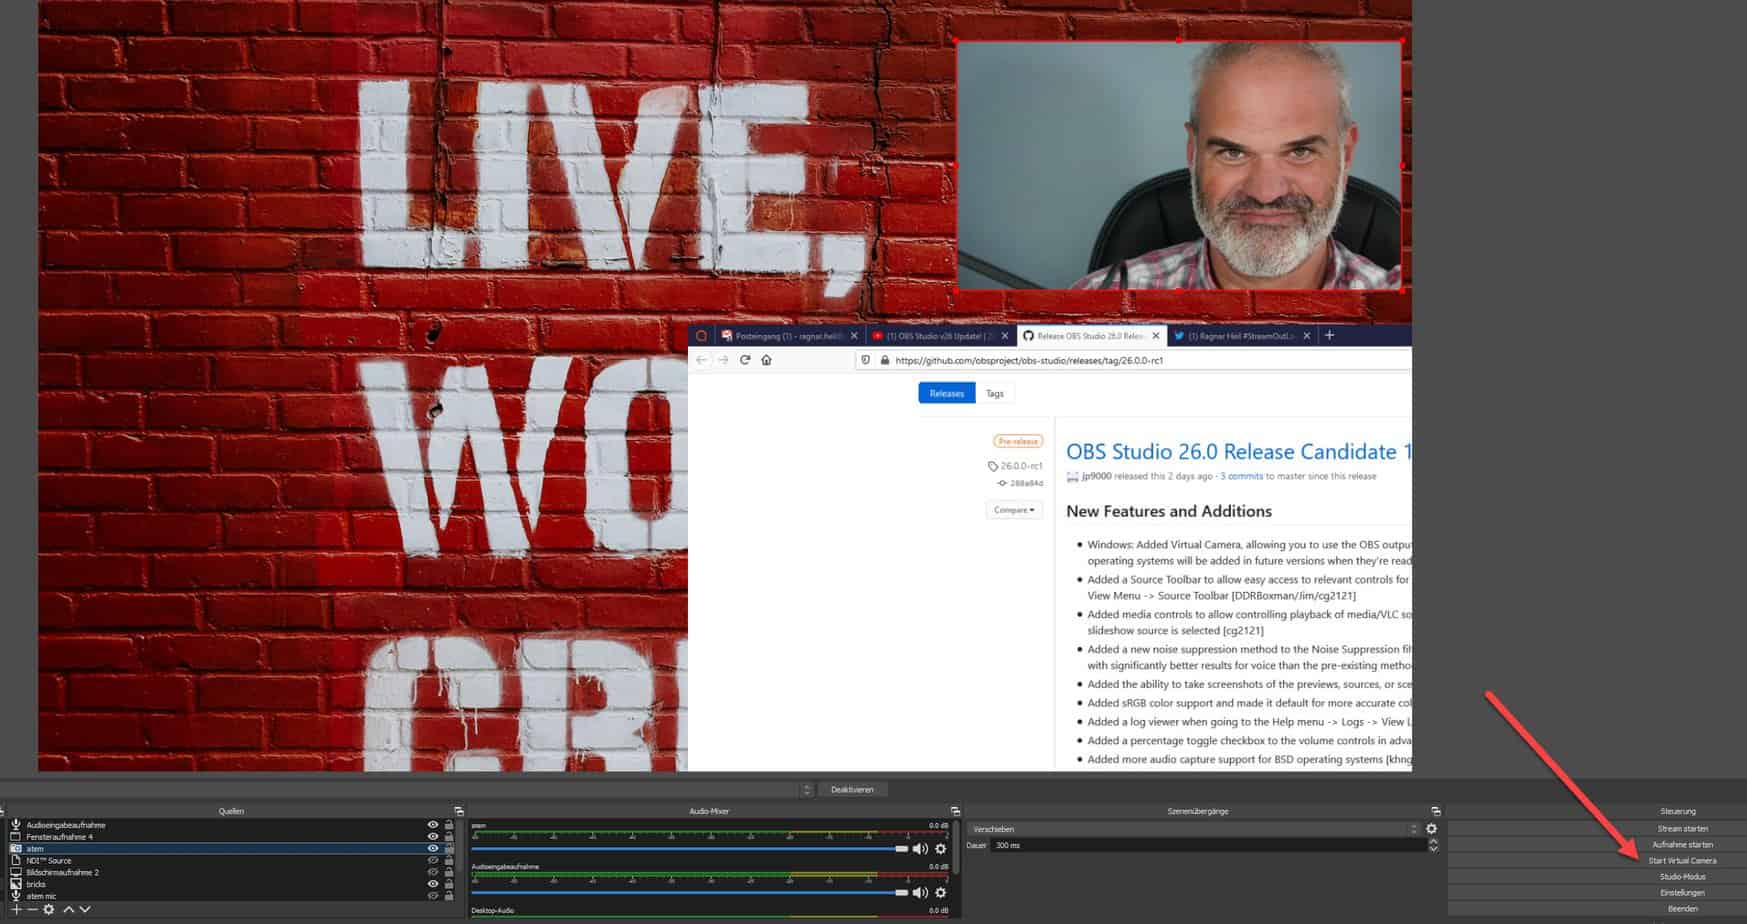Increase Dauer with the up stepper arrow
Viewport: 1747px width, 924px height.
[1433, 842]
